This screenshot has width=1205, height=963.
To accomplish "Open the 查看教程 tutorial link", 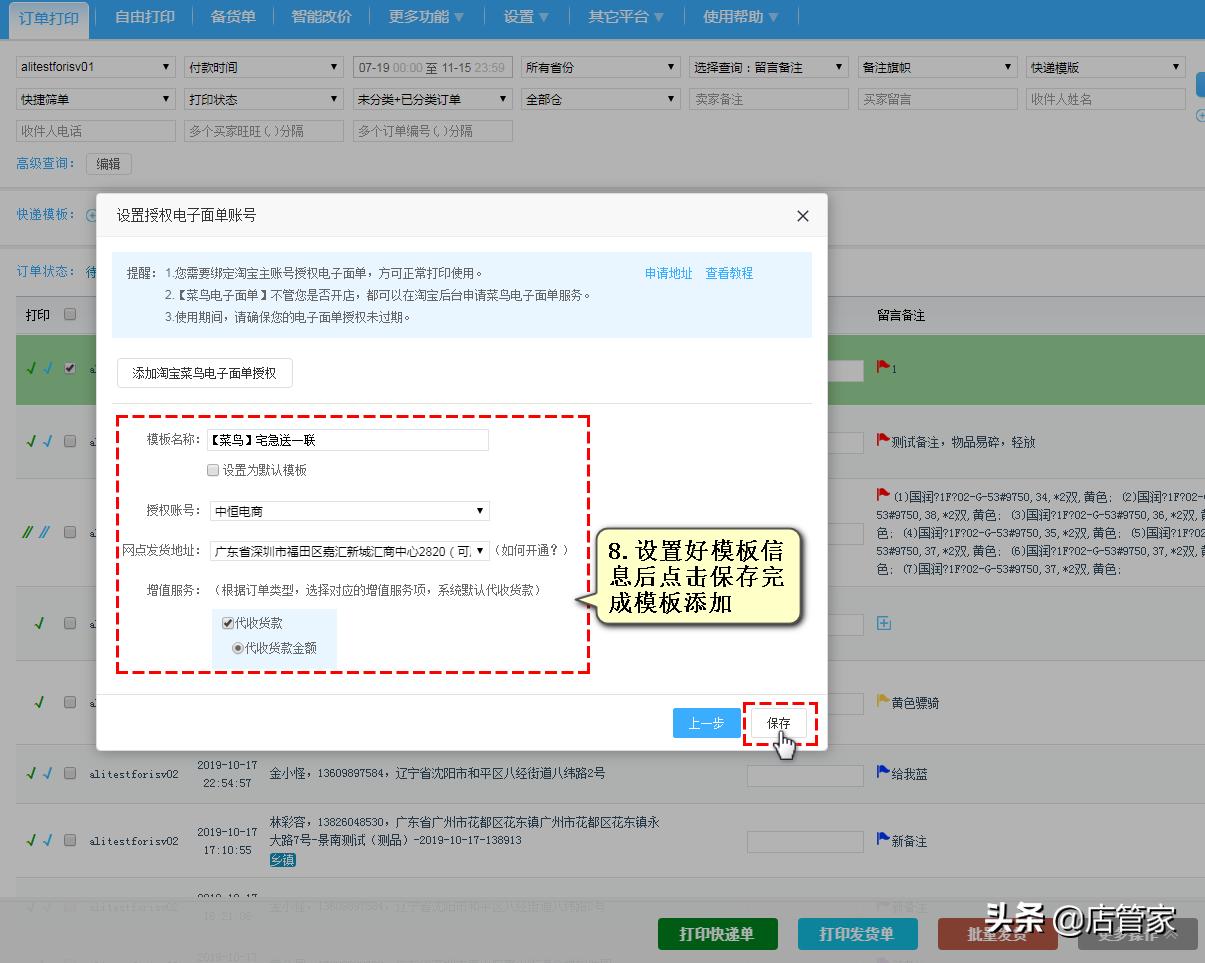I will pos(729,272).
